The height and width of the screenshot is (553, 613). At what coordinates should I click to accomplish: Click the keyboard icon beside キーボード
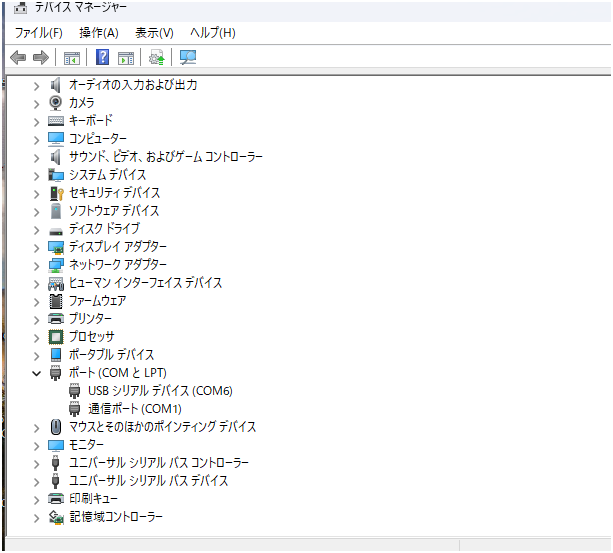(x=56, y=121)
